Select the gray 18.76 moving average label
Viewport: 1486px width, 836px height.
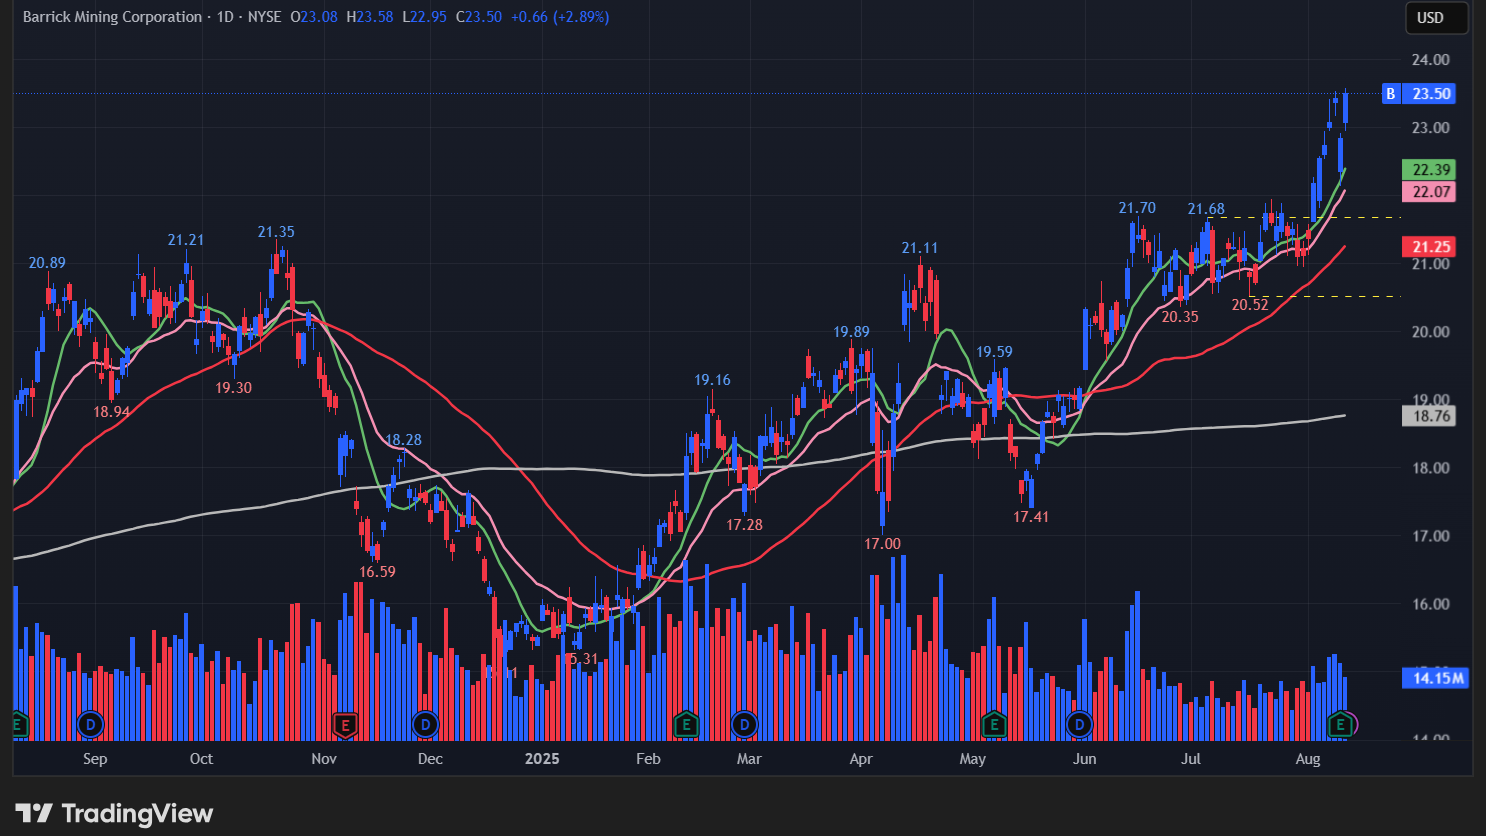point(1431,416)
